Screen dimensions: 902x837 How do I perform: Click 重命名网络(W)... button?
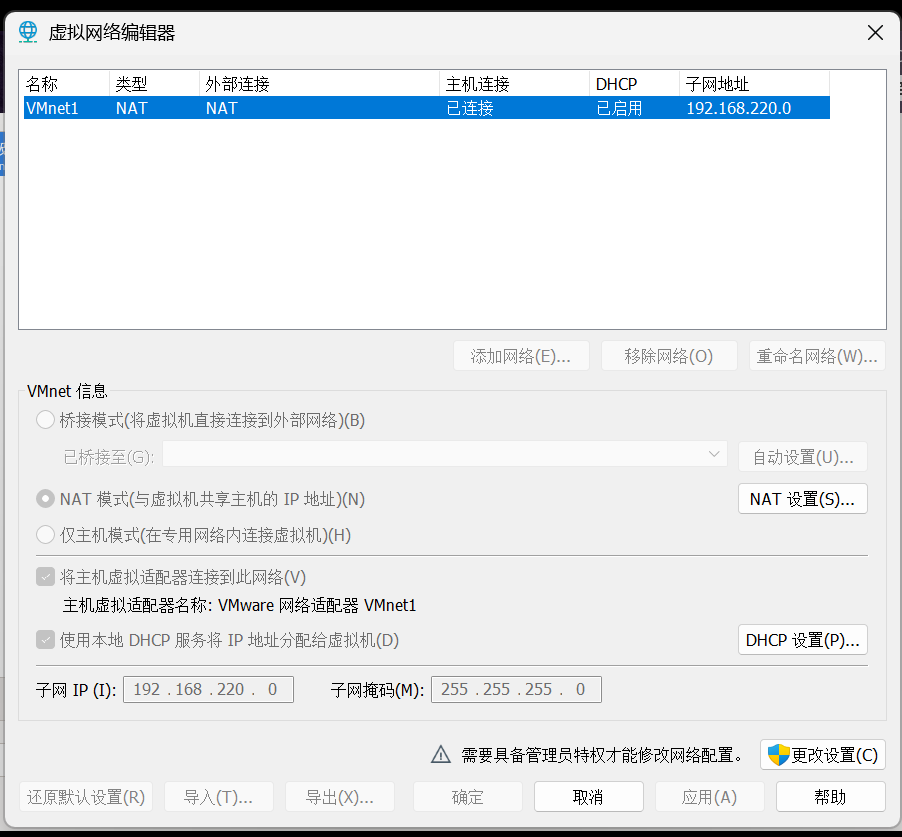point(817,356)
